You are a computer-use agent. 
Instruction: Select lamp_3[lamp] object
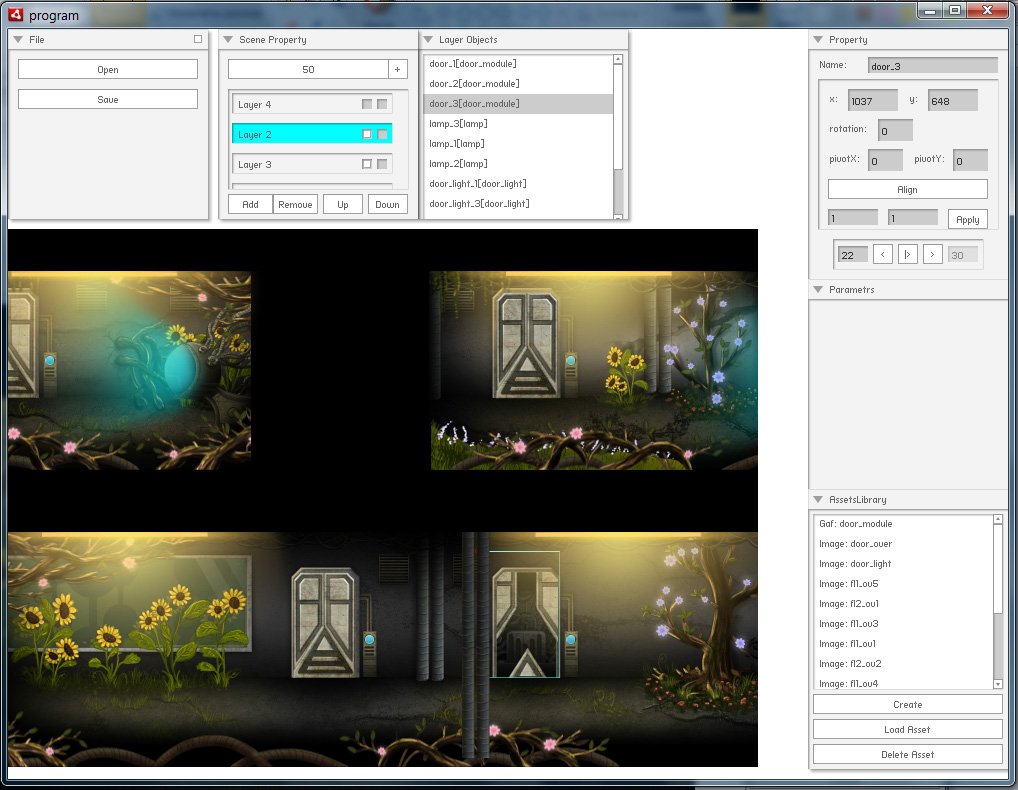tap(518, 124)
